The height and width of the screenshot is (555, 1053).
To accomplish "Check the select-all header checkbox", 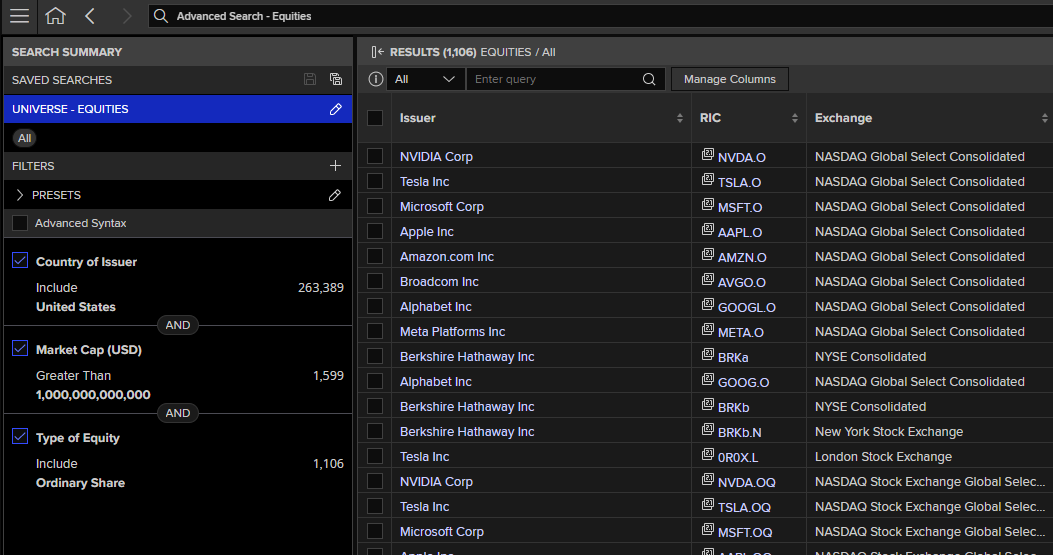I will [375, 118].
